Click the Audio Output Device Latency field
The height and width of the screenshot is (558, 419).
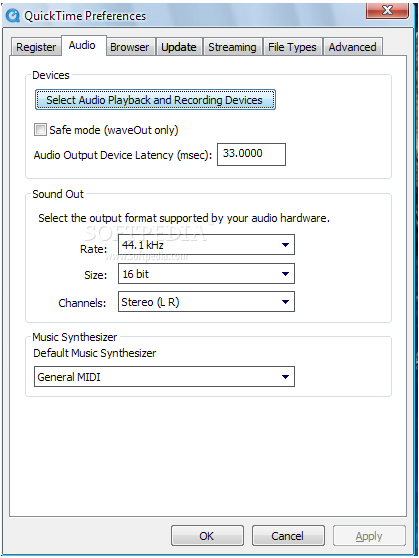251,154
